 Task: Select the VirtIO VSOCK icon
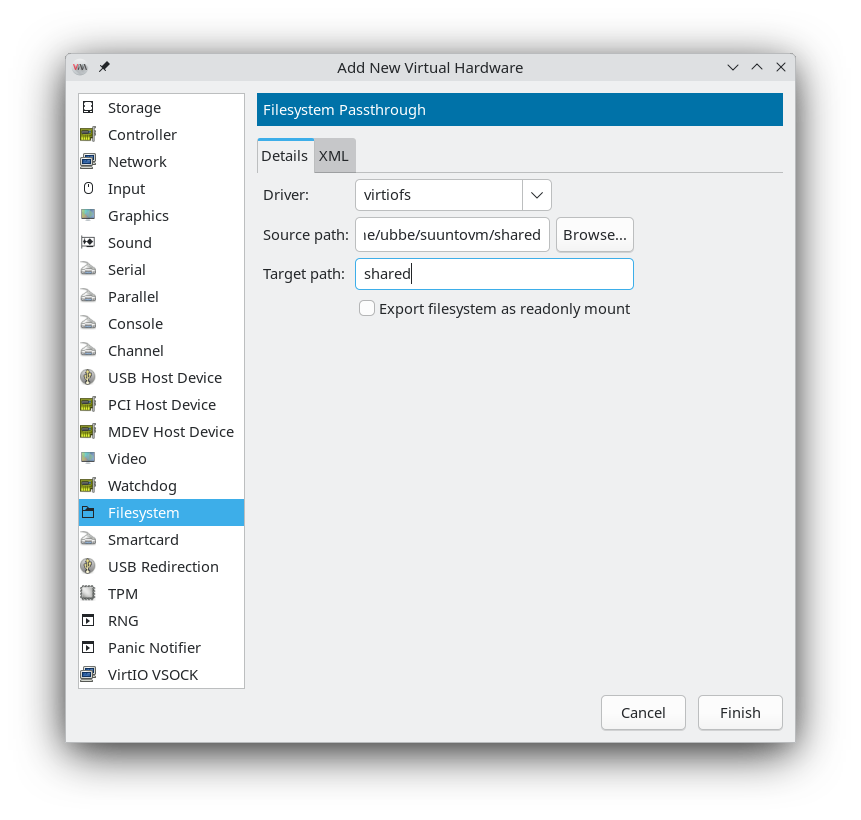tap(88, 675)
